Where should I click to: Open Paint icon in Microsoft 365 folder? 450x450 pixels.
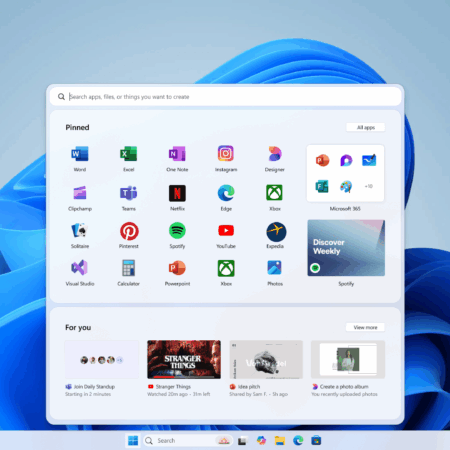coord(346,187)
